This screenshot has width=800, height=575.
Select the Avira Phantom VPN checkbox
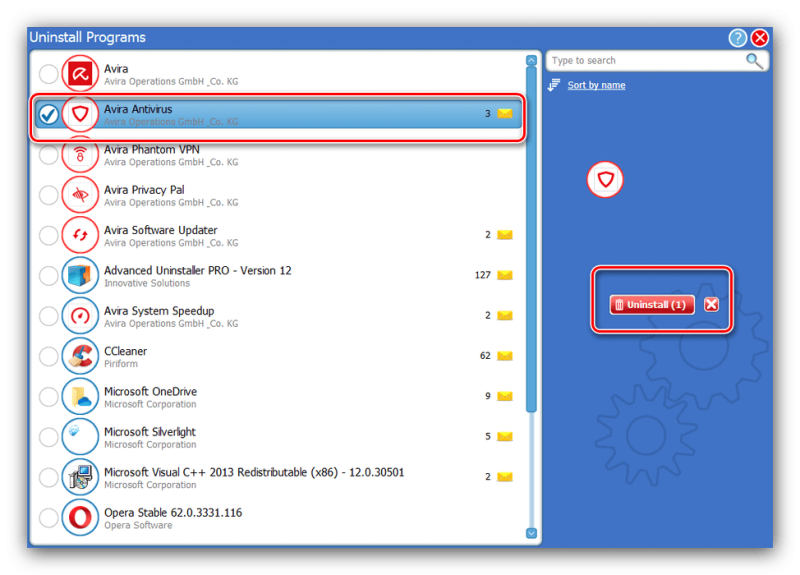48,155
